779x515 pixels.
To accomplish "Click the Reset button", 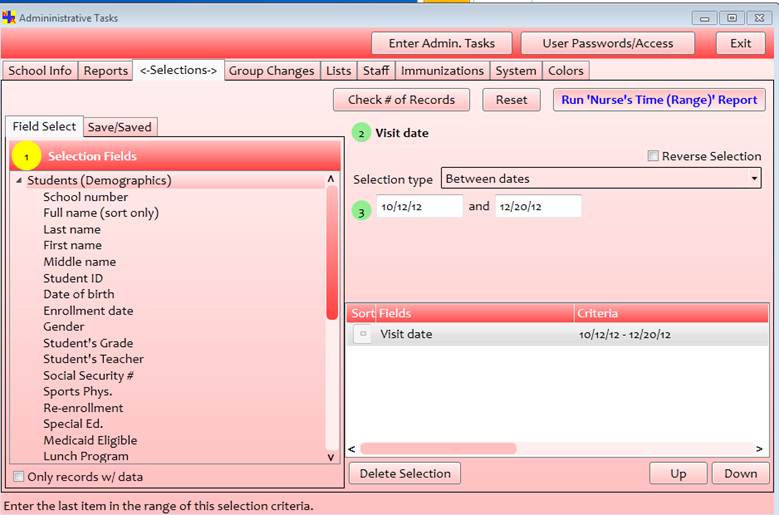I will [511, 100].
